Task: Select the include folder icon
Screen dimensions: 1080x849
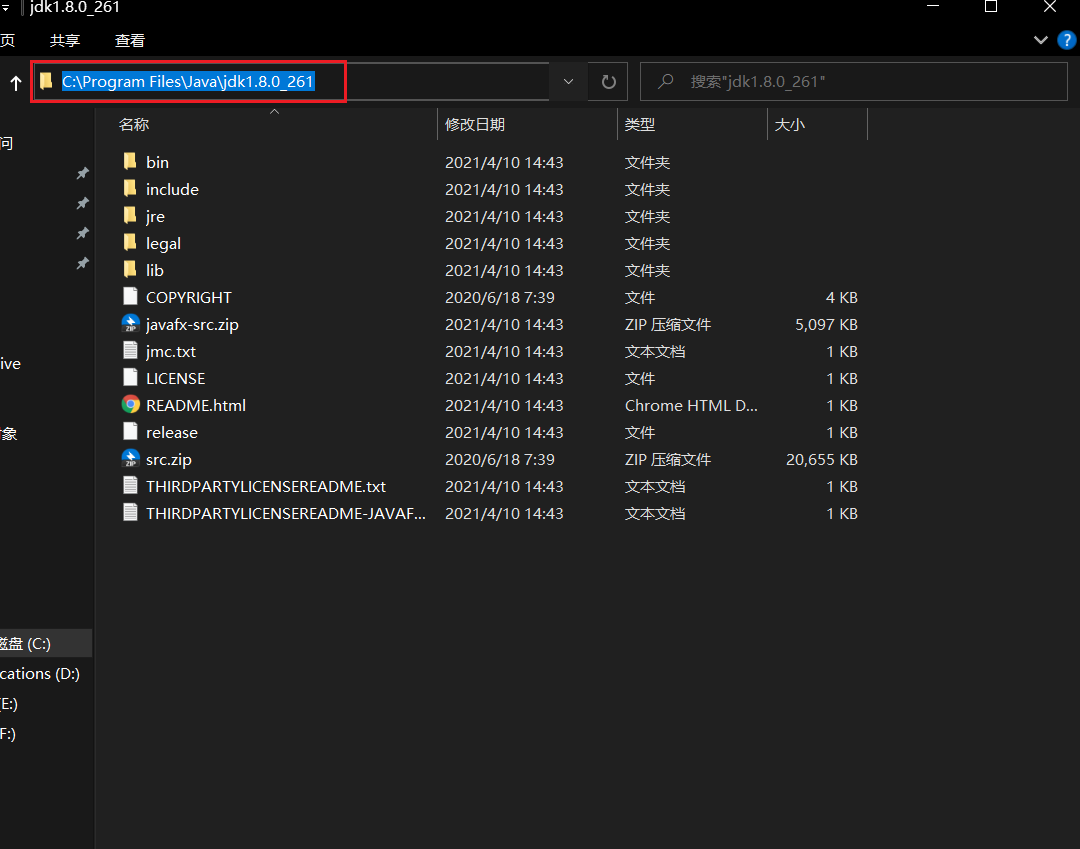Action: tap(129, 189)
